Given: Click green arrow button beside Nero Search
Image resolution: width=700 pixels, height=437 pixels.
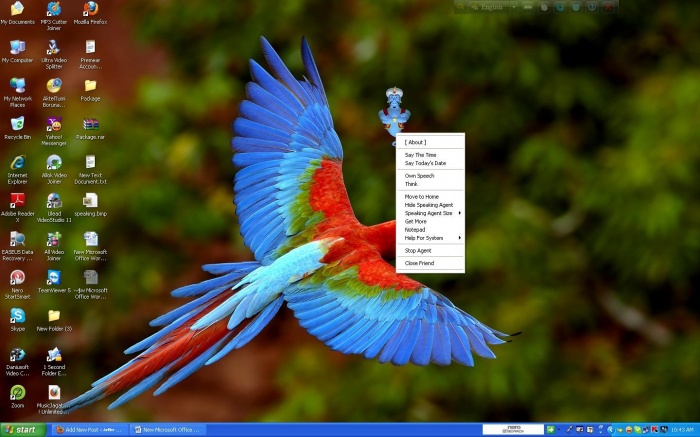Looking at the screenshot, I should 550,430.
